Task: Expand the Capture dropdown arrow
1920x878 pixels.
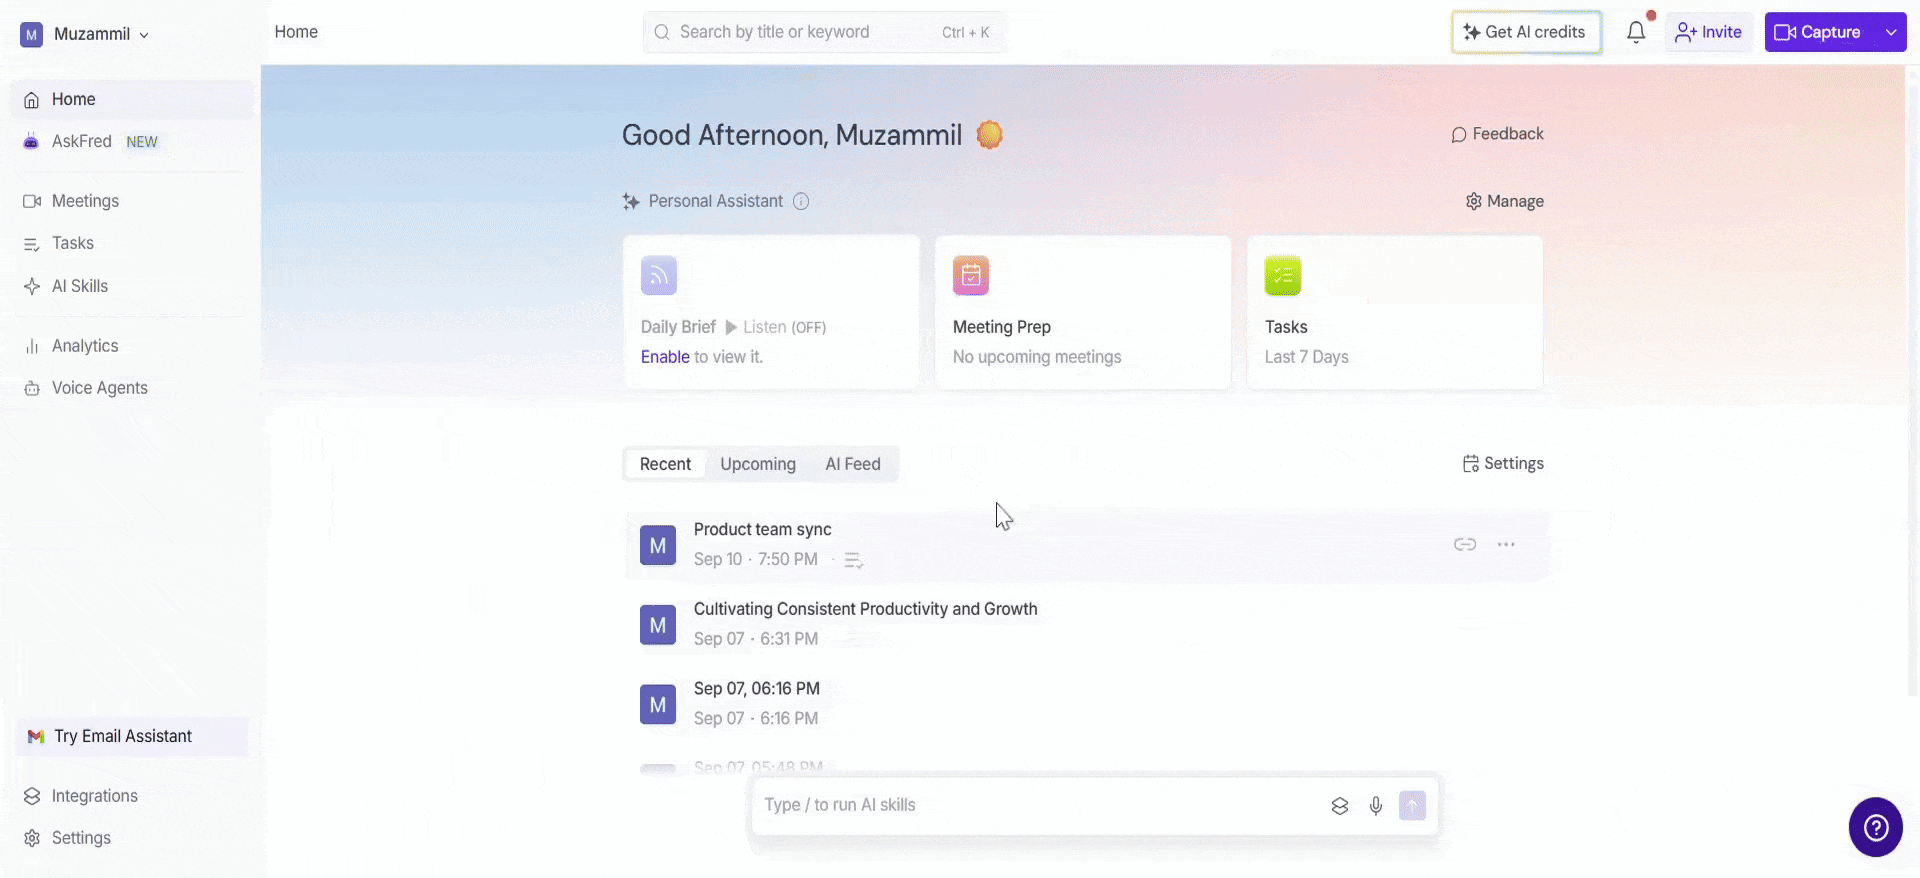Action: [x=1891, y=32]
